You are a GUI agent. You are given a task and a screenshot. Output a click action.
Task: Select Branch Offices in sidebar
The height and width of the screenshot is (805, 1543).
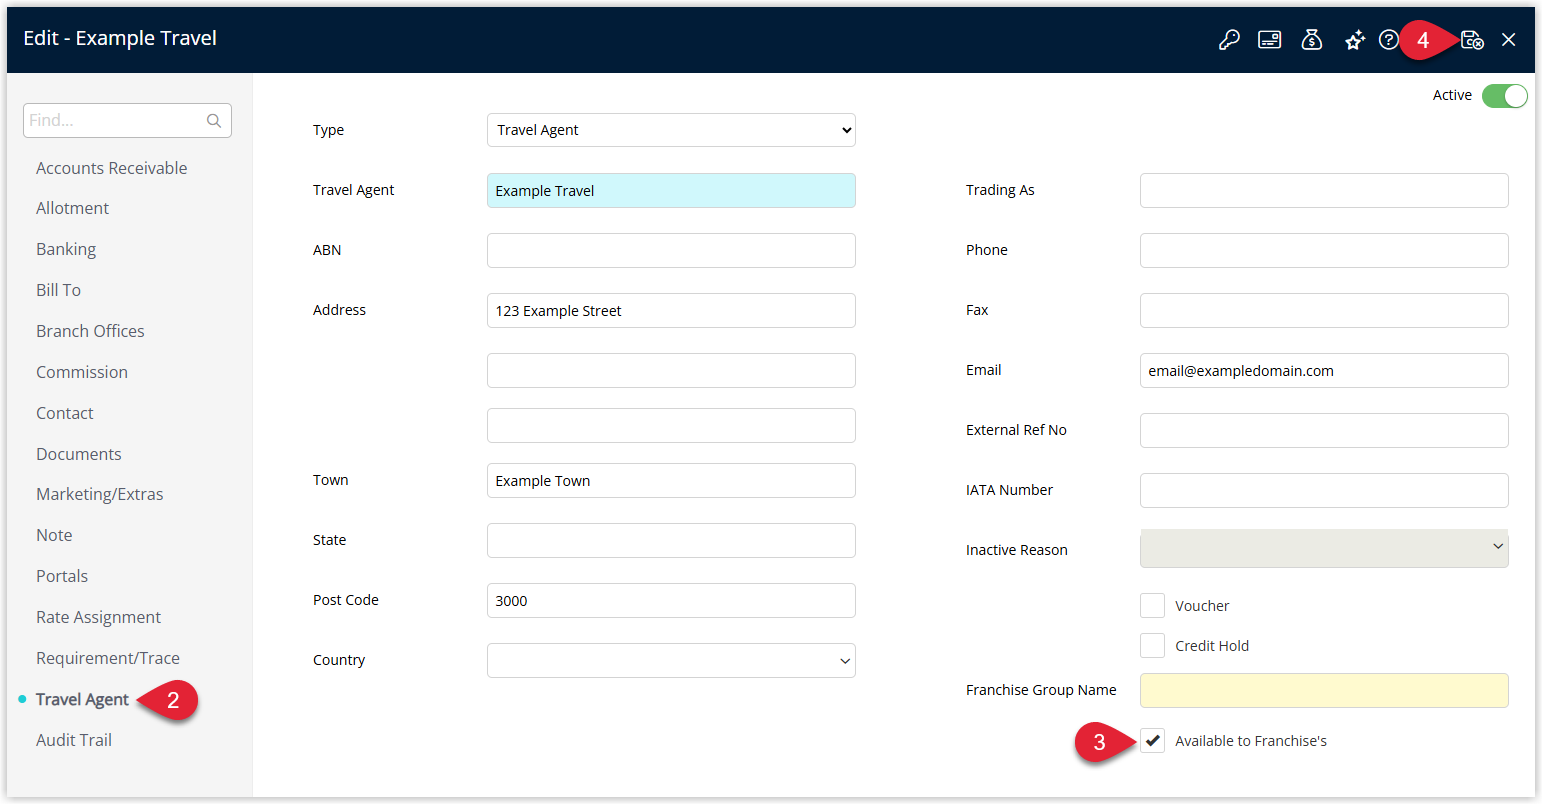pyautogui.click(x=90, y=331)
